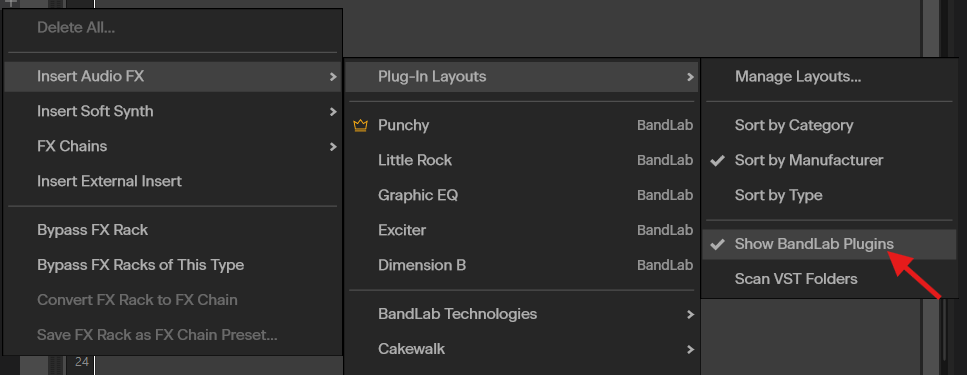
Task: Select Bypass FX Rack
Action: pyautogui.click(x=173, y=230)
